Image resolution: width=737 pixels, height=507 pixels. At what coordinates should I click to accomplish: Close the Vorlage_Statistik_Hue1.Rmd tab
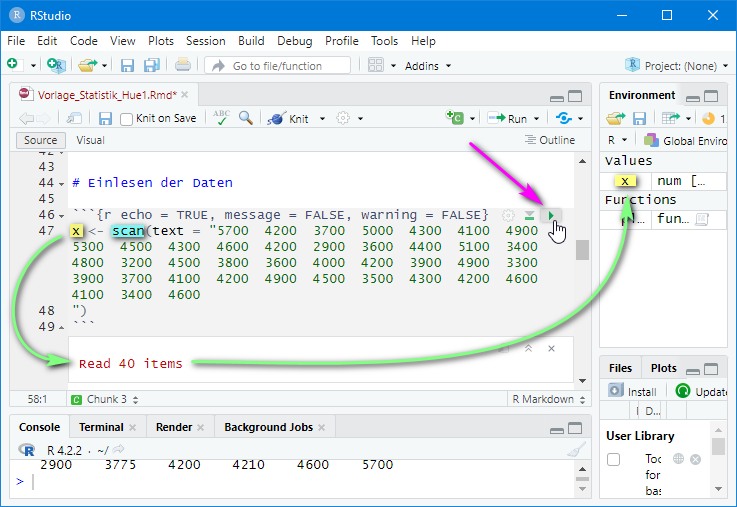[185, 95]
